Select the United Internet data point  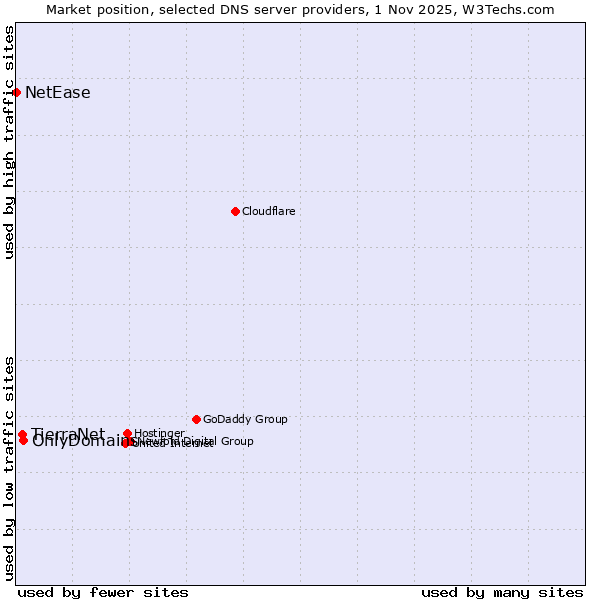[x=126, y=443]
